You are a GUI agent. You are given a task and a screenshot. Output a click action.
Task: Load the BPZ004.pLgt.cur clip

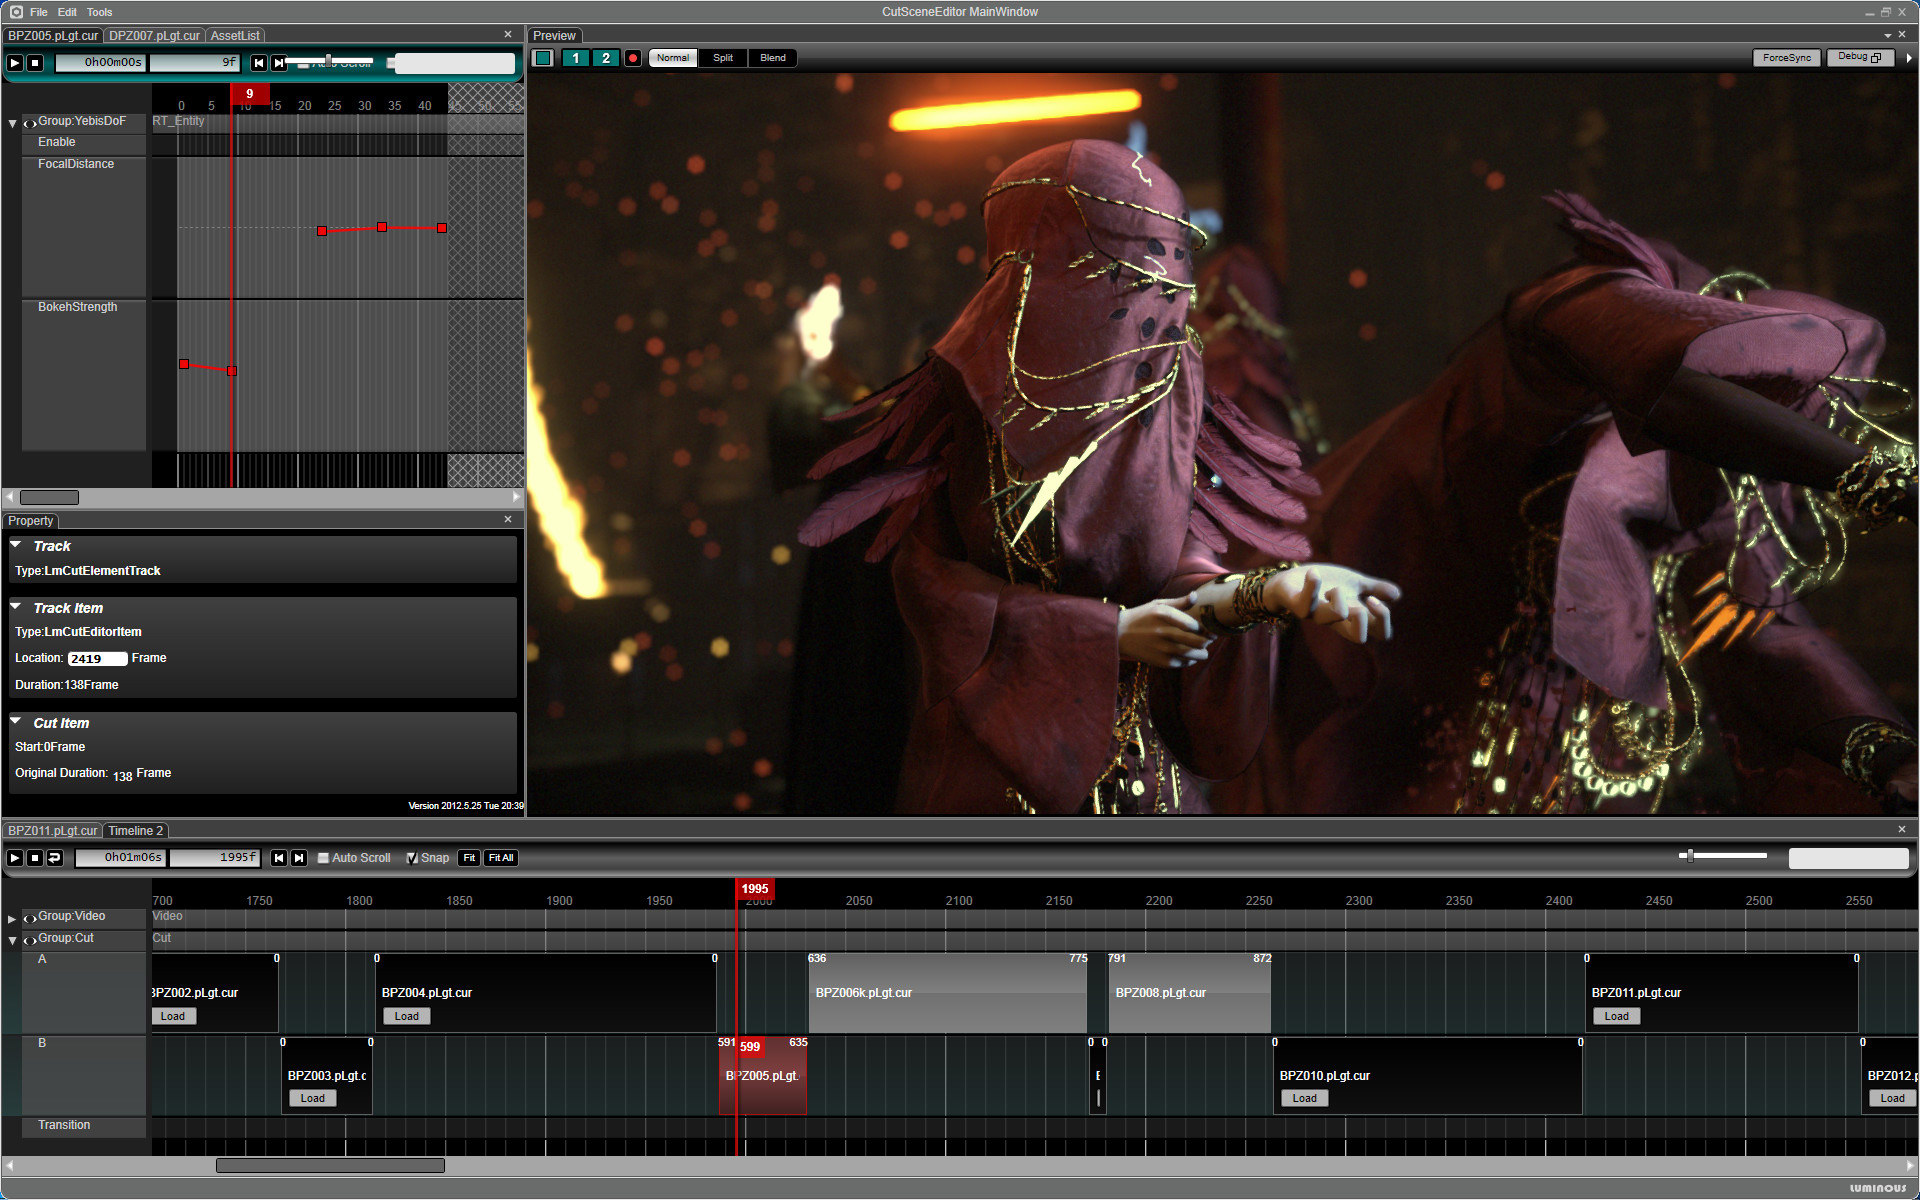click(x=406, y=1016)
